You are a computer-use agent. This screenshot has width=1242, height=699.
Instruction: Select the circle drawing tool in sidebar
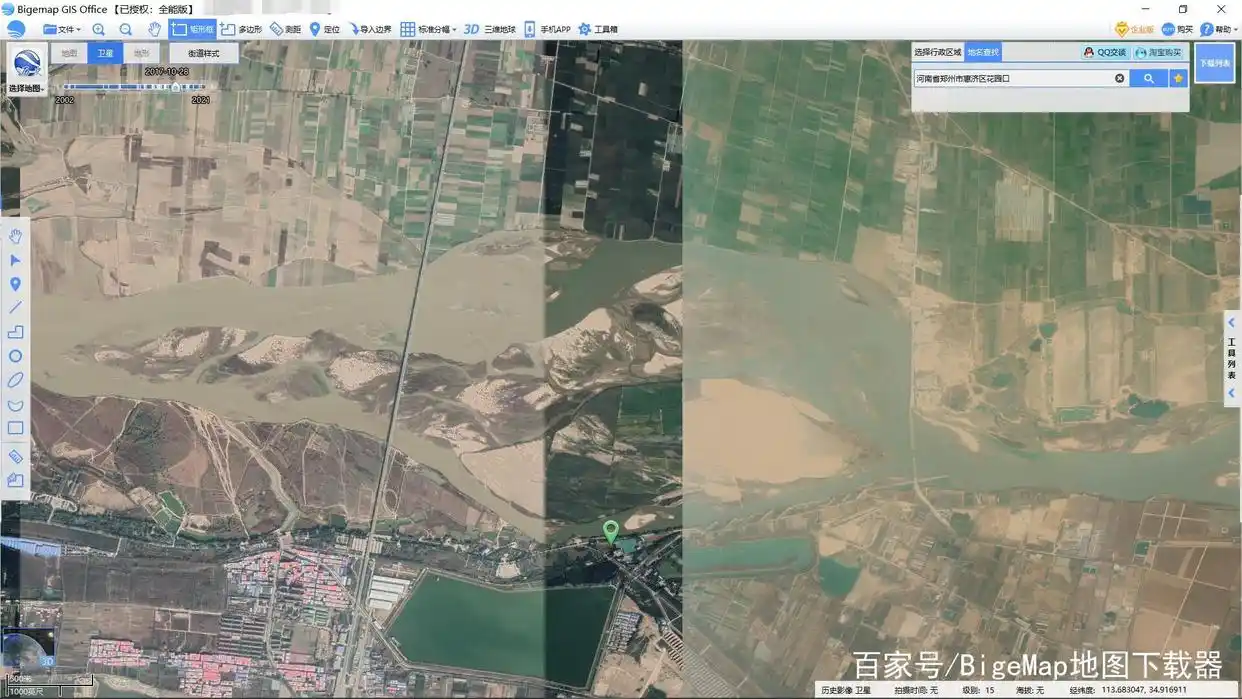tap(15, 356)
